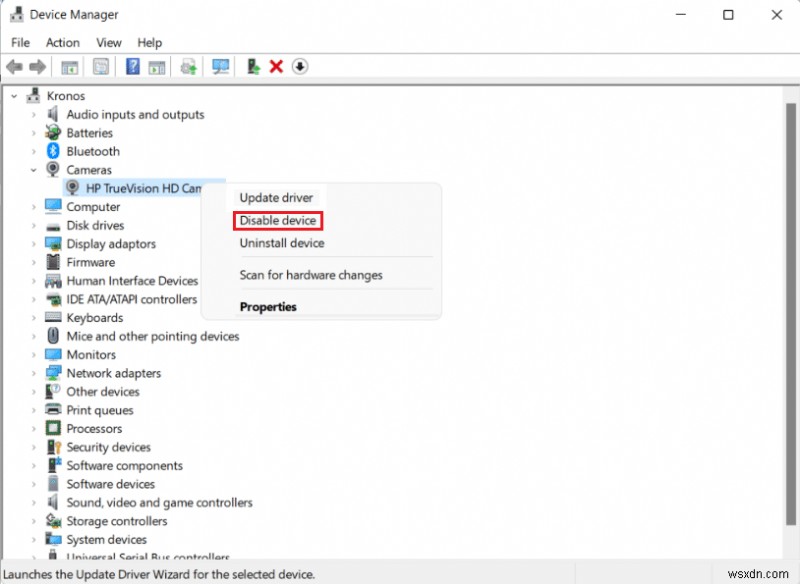The height and width of the screenshot is (584, 800).
Task: Select the Kronos root node
Action: click(65, 95)
